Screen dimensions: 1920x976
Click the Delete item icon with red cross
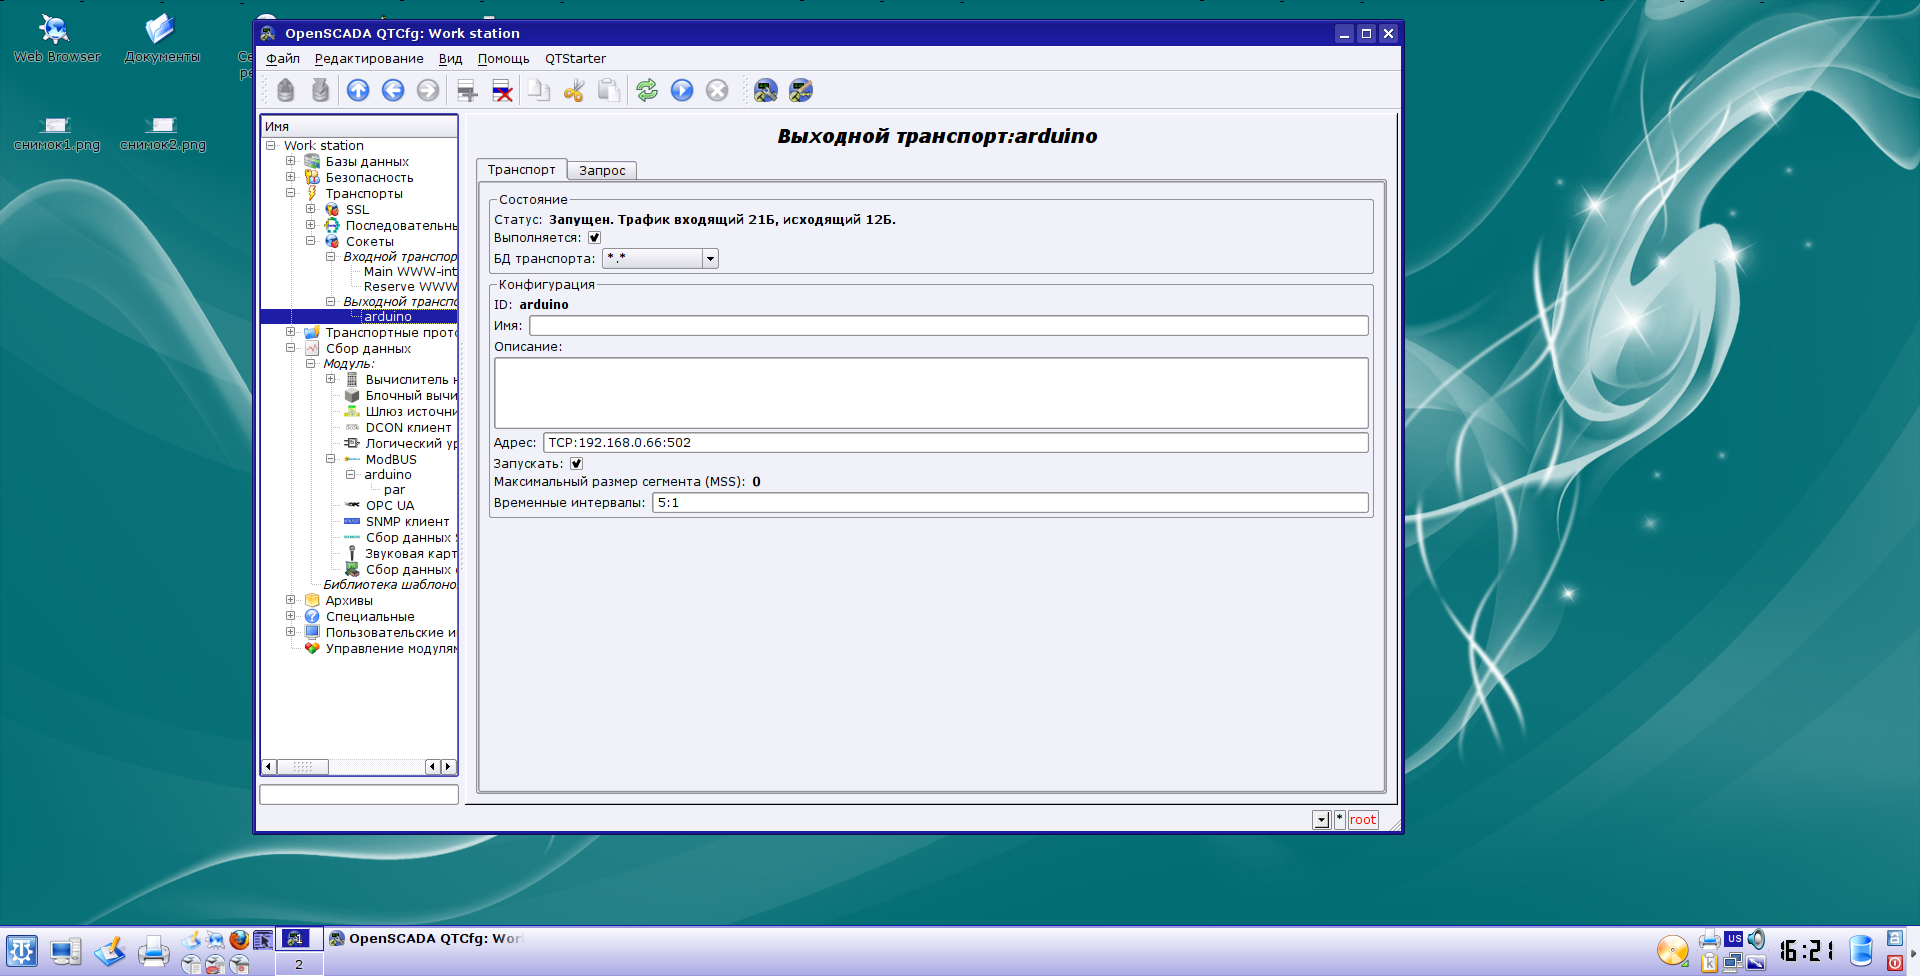coord(502,91)
